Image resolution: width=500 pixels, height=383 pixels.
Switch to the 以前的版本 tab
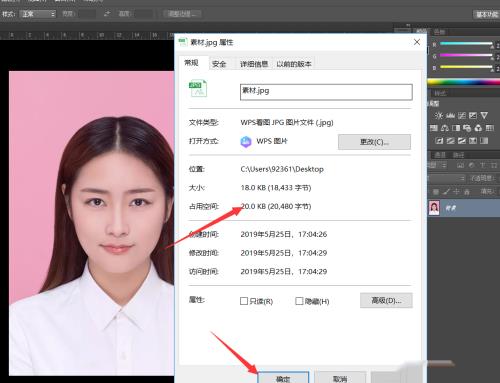[x=294, y=64]
